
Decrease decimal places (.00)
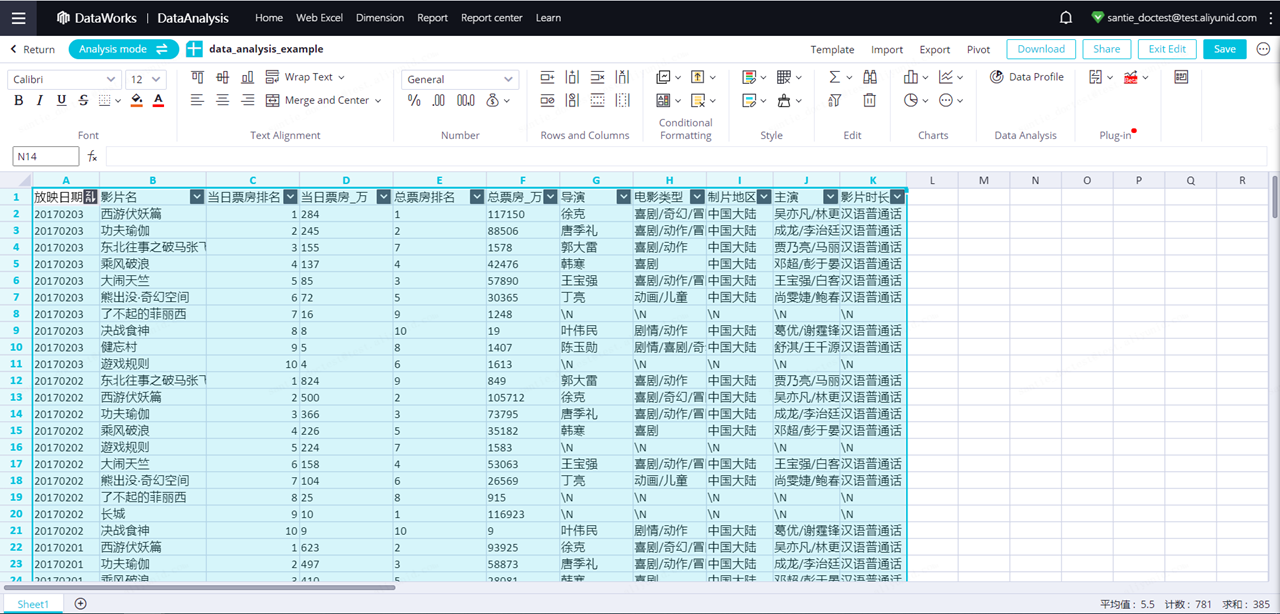point(439,100)
